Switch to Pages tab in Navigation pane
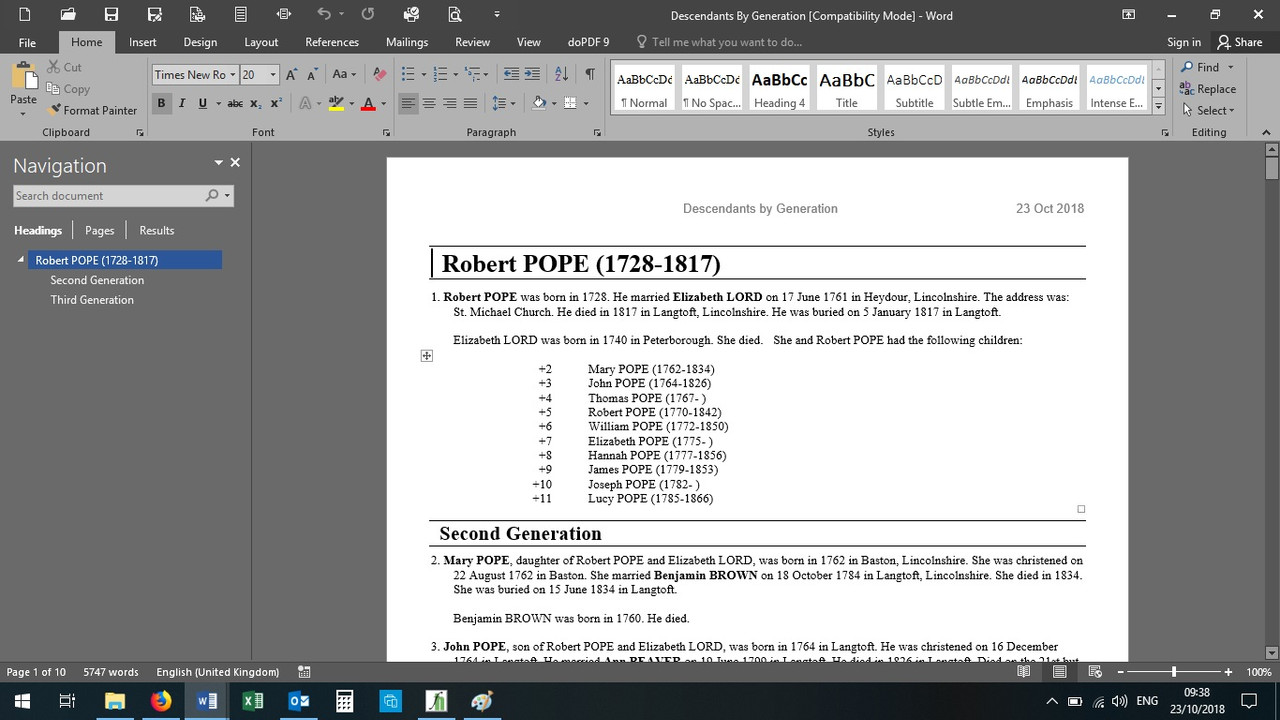Image resolution: width=1280 pixels, height=720 pixels. point(99,230)
